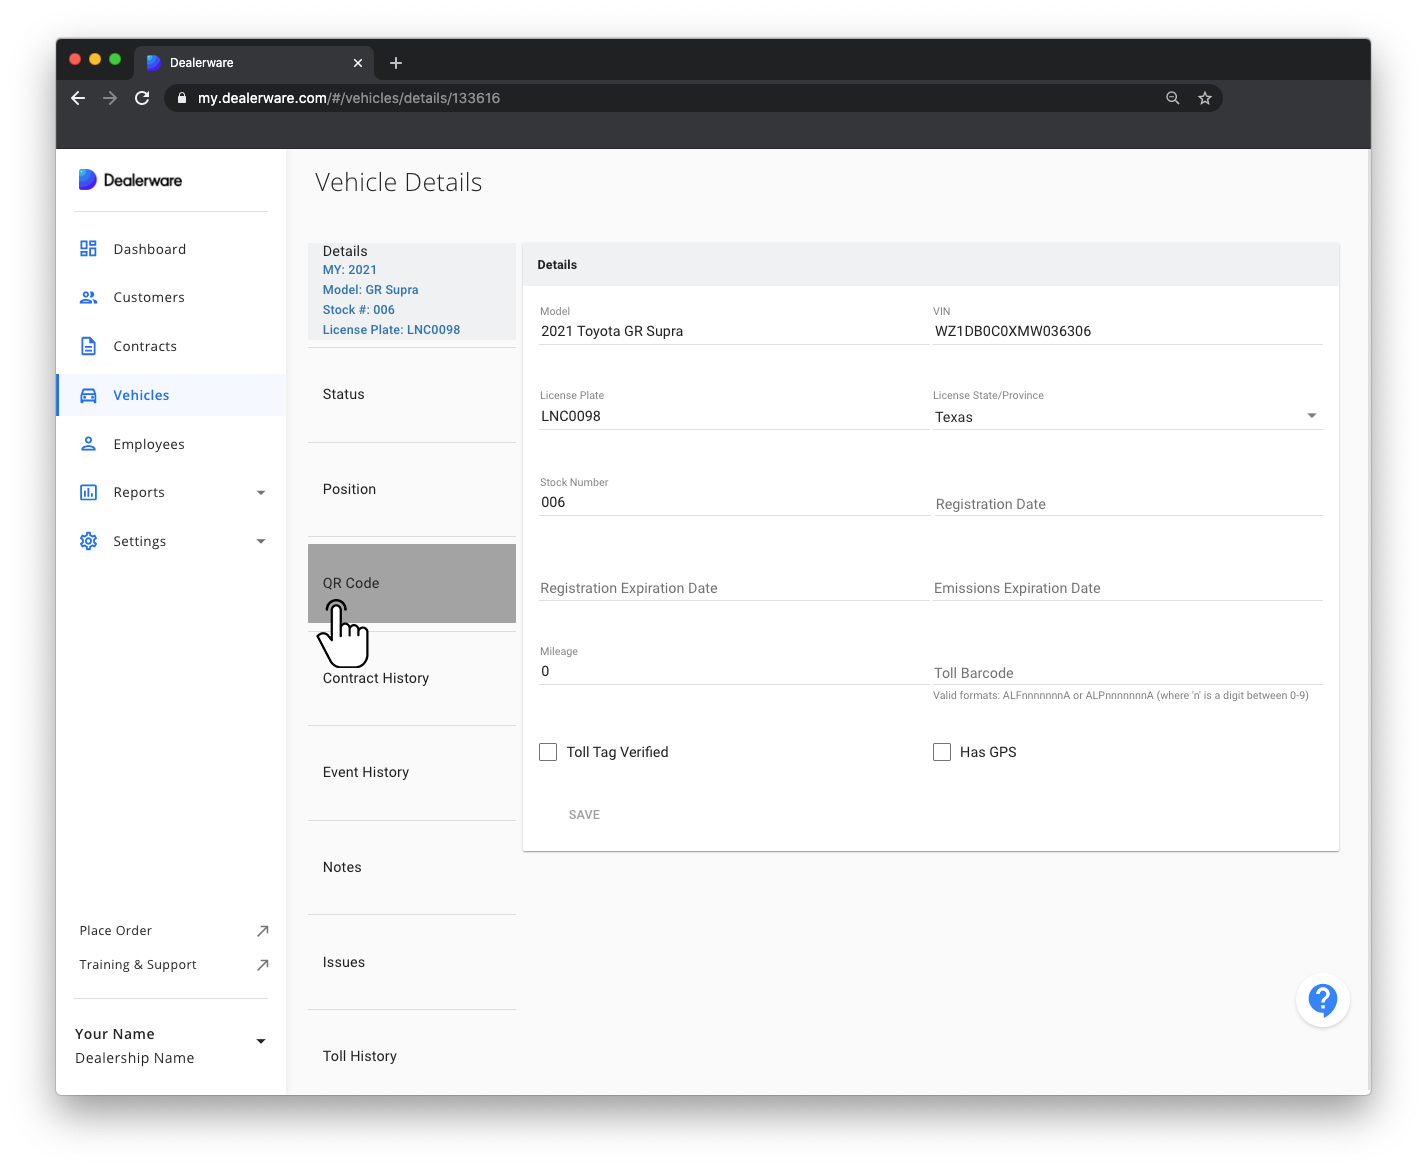This screenshot has height=1169, width=1427.
Task: Click the Dealership Name text
Action: pyautogui.click(x=135, y=1058)
